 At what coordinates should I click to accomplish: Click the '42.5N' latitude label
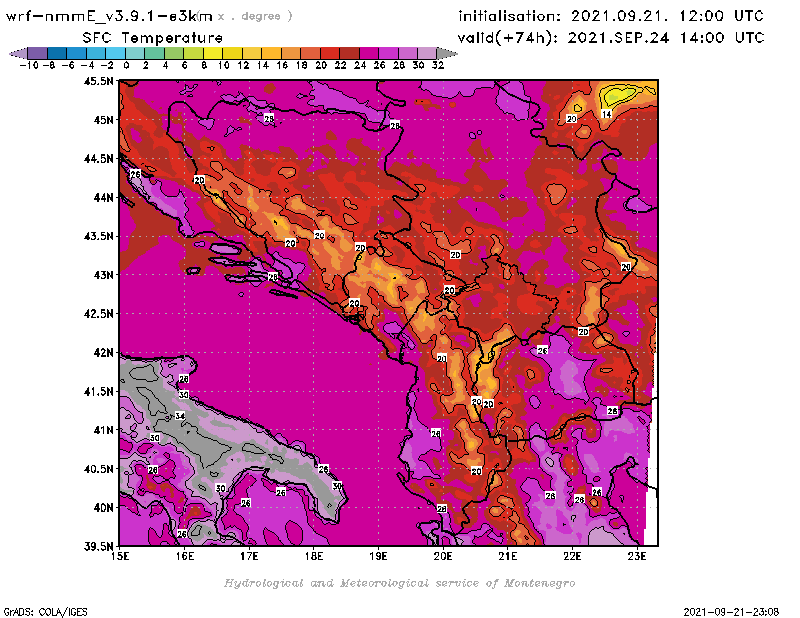click(98, 314)
